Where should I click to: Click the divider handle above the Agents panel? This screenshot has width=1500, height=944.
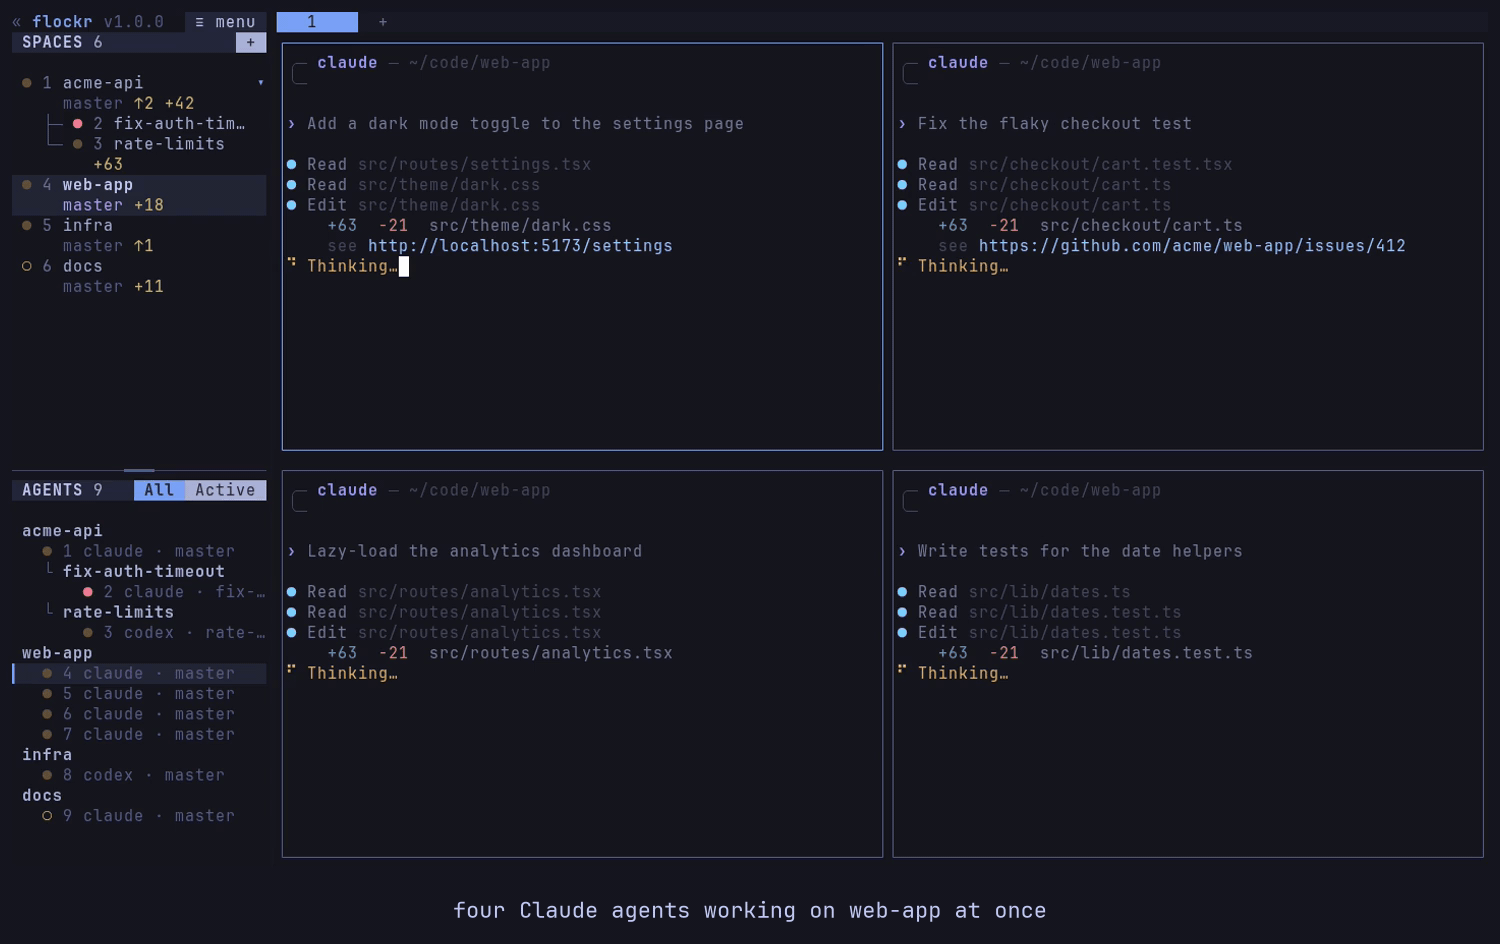click(139, 470)
